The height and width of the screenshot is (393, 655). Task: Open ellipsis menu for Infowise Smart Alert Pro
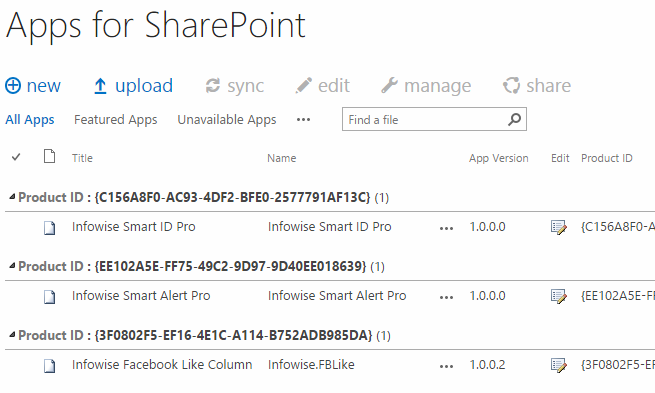click(446, 297)
